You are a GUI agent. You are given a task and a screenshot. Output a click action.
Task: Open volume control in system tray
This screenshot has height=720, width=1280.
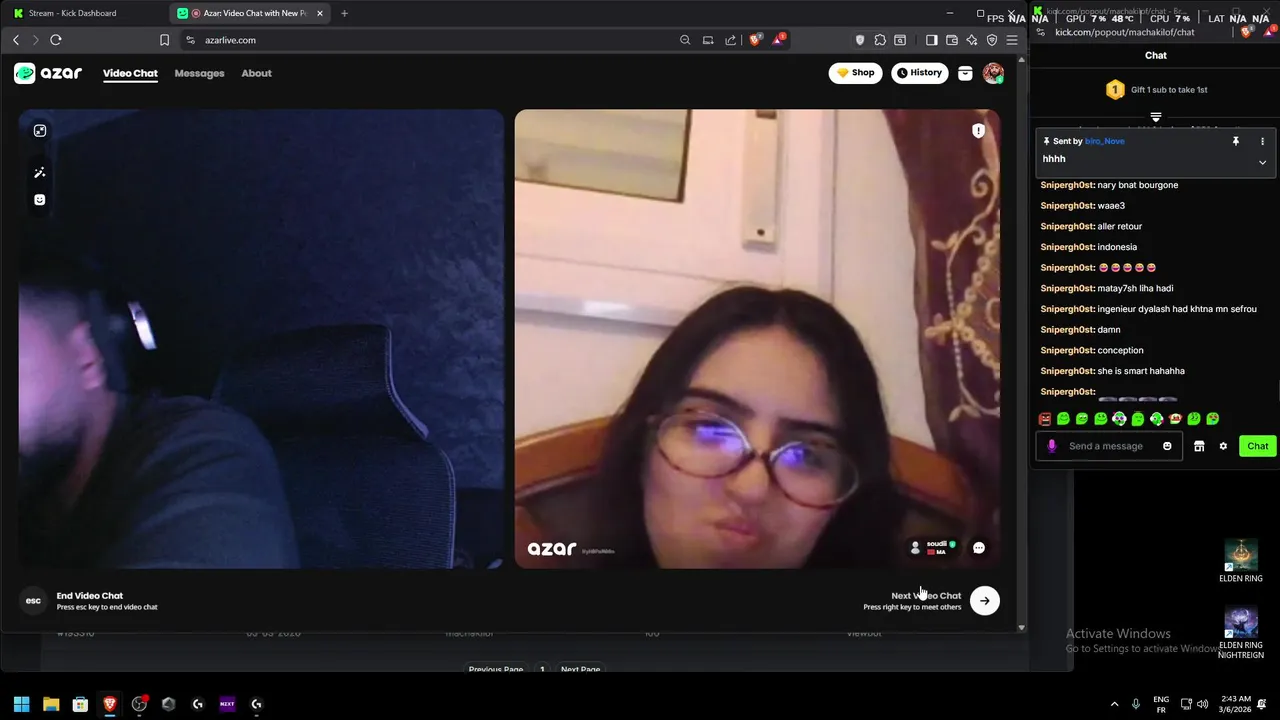coord(1202,704)
